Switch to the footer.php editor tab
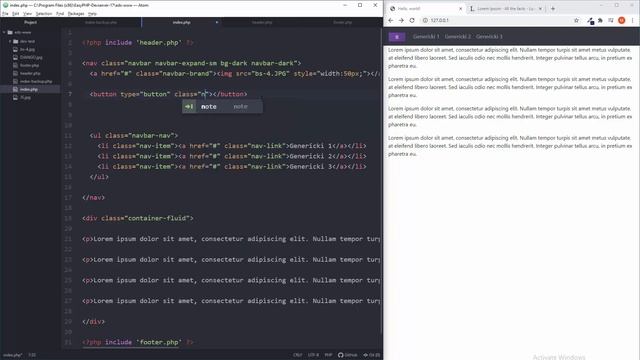This screenshot has width=640, height=360. pyautogui.click(x=342, y=22)
